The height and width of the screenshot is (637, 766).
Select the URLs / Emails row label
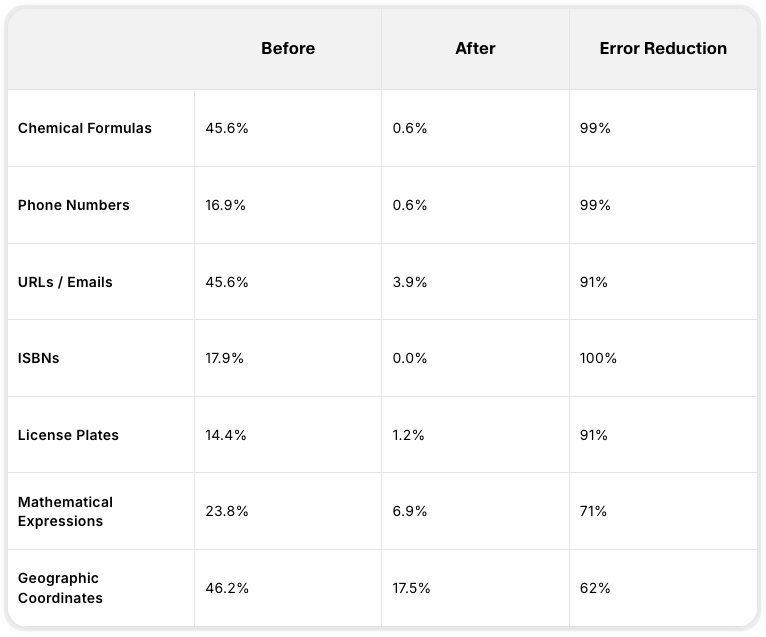coord(65,282)
